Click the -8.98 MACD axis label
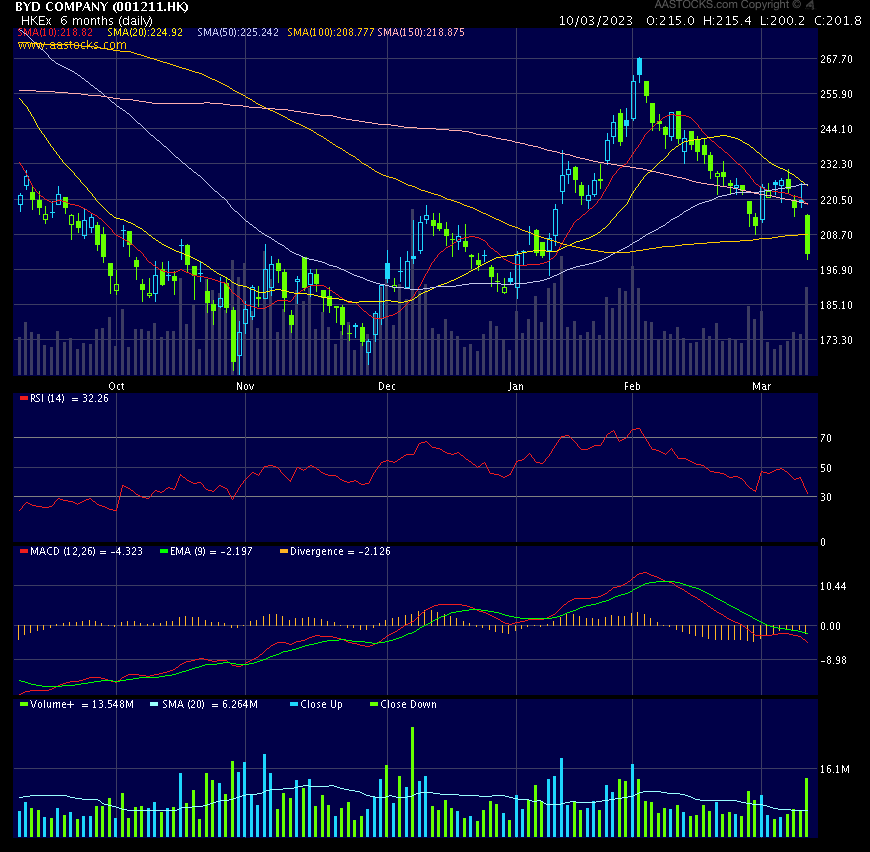Screen dimensions: 870x852 pos(833,660)
